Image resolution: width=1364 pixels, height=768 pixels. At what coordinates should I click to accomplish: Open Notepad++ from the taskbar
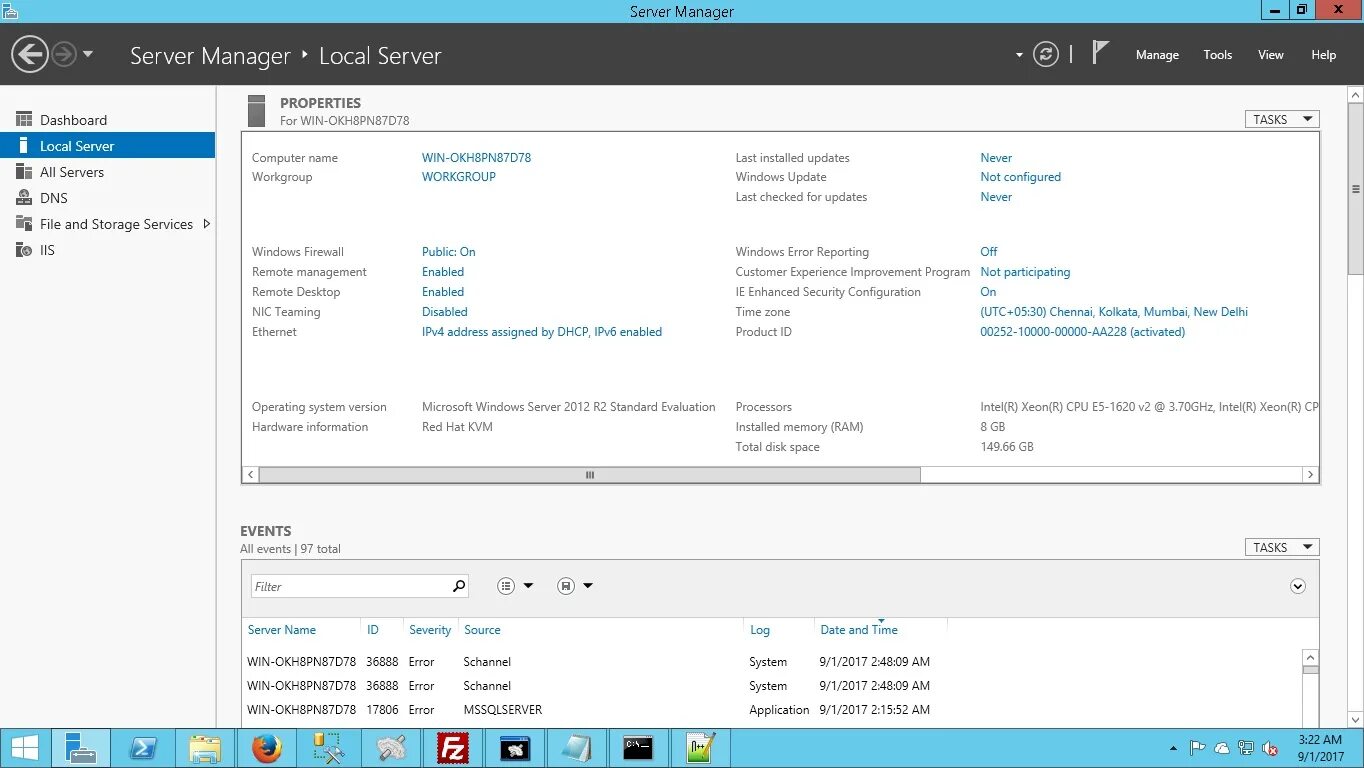pyautogui.click(x=700, y=748)
